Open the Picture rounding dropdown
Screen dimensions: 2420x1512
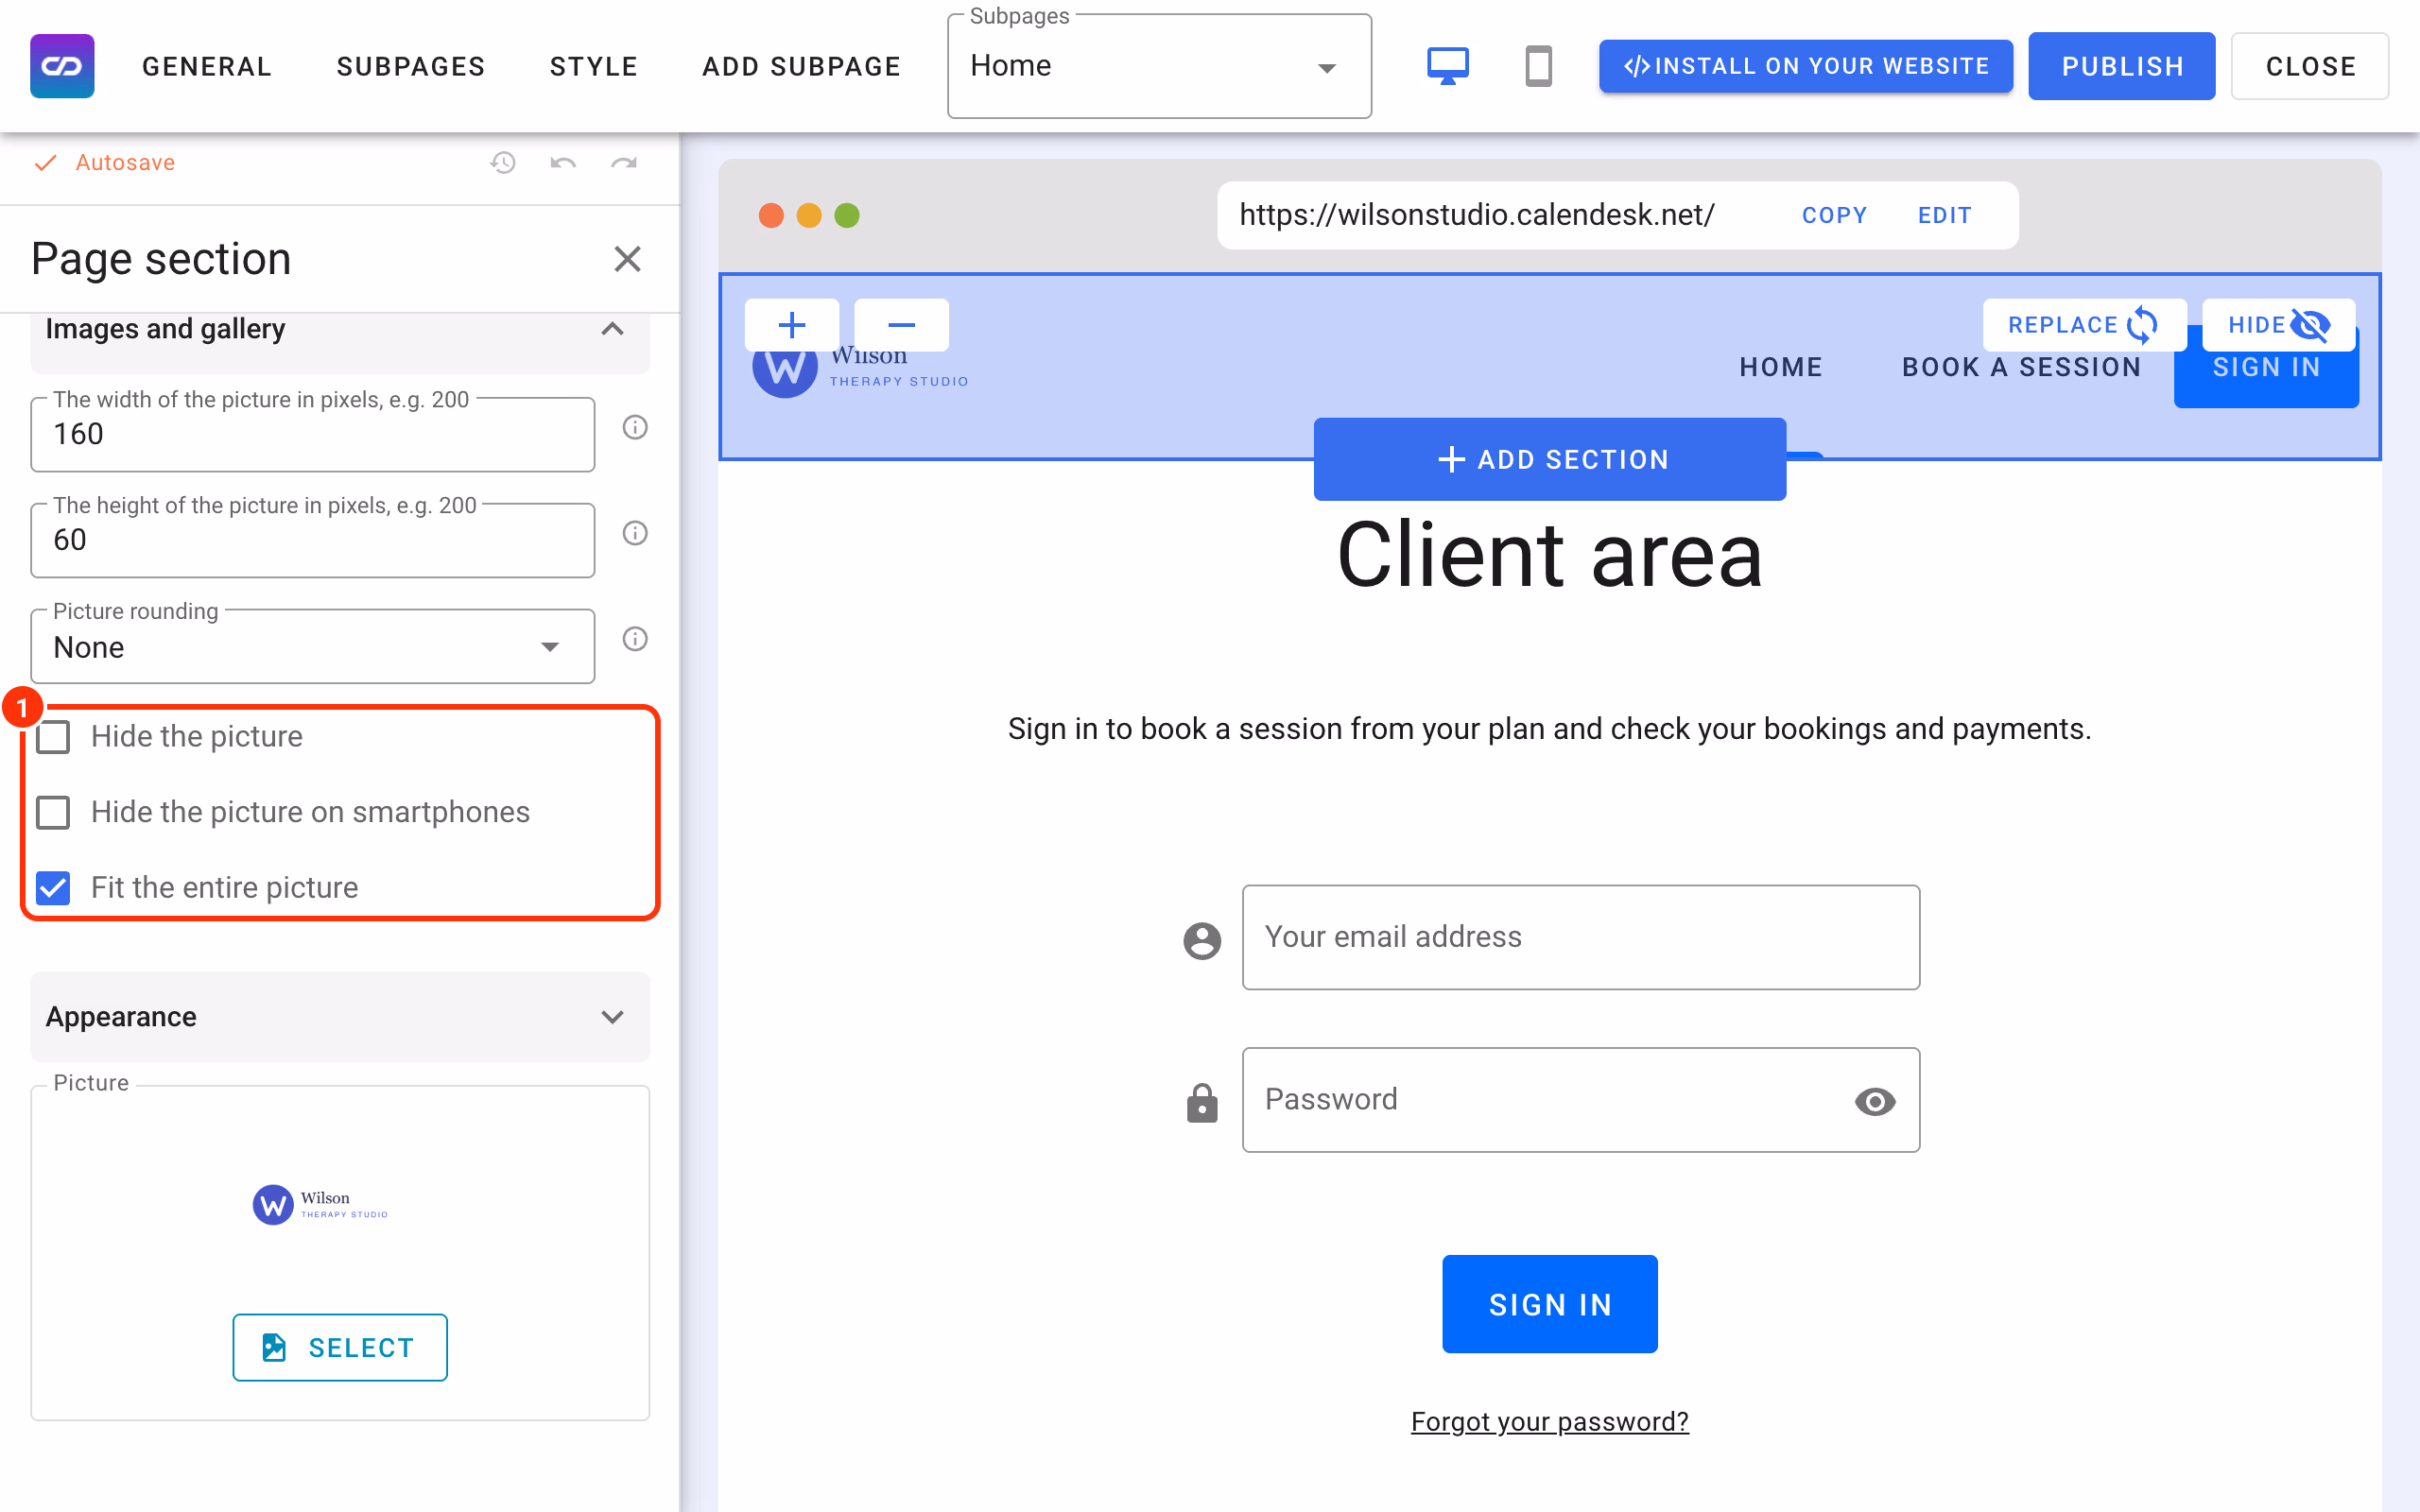[x=312, y=647]
